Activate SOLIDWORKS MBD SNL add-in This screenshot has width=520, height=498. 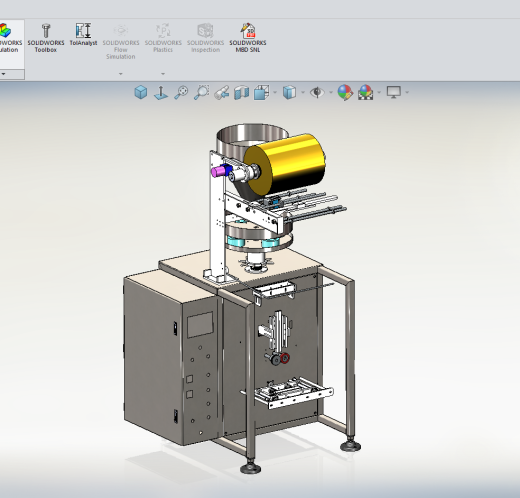[x=248, y=38]
